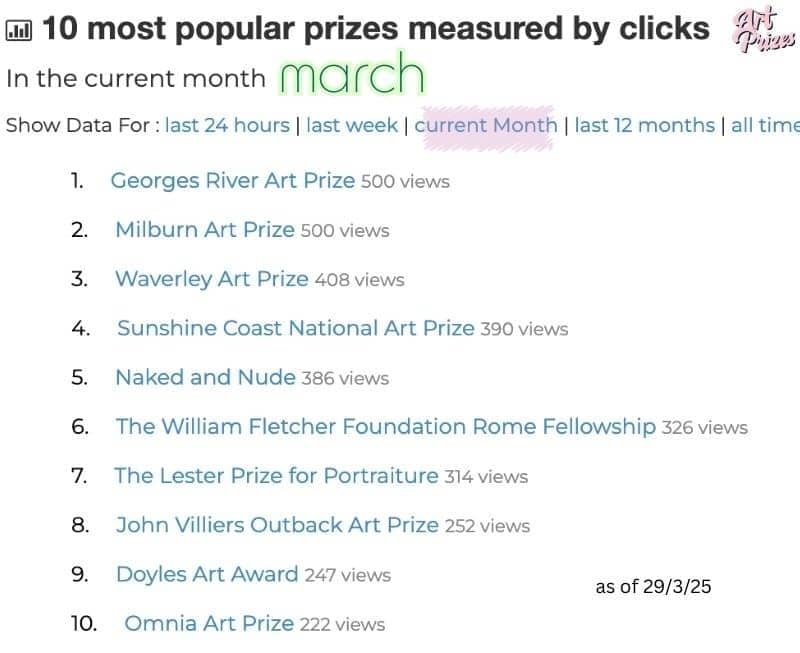Visit the Waverley Art Prize page
Image resolution: width=800 pixels, height=653 pixels.
212,279
